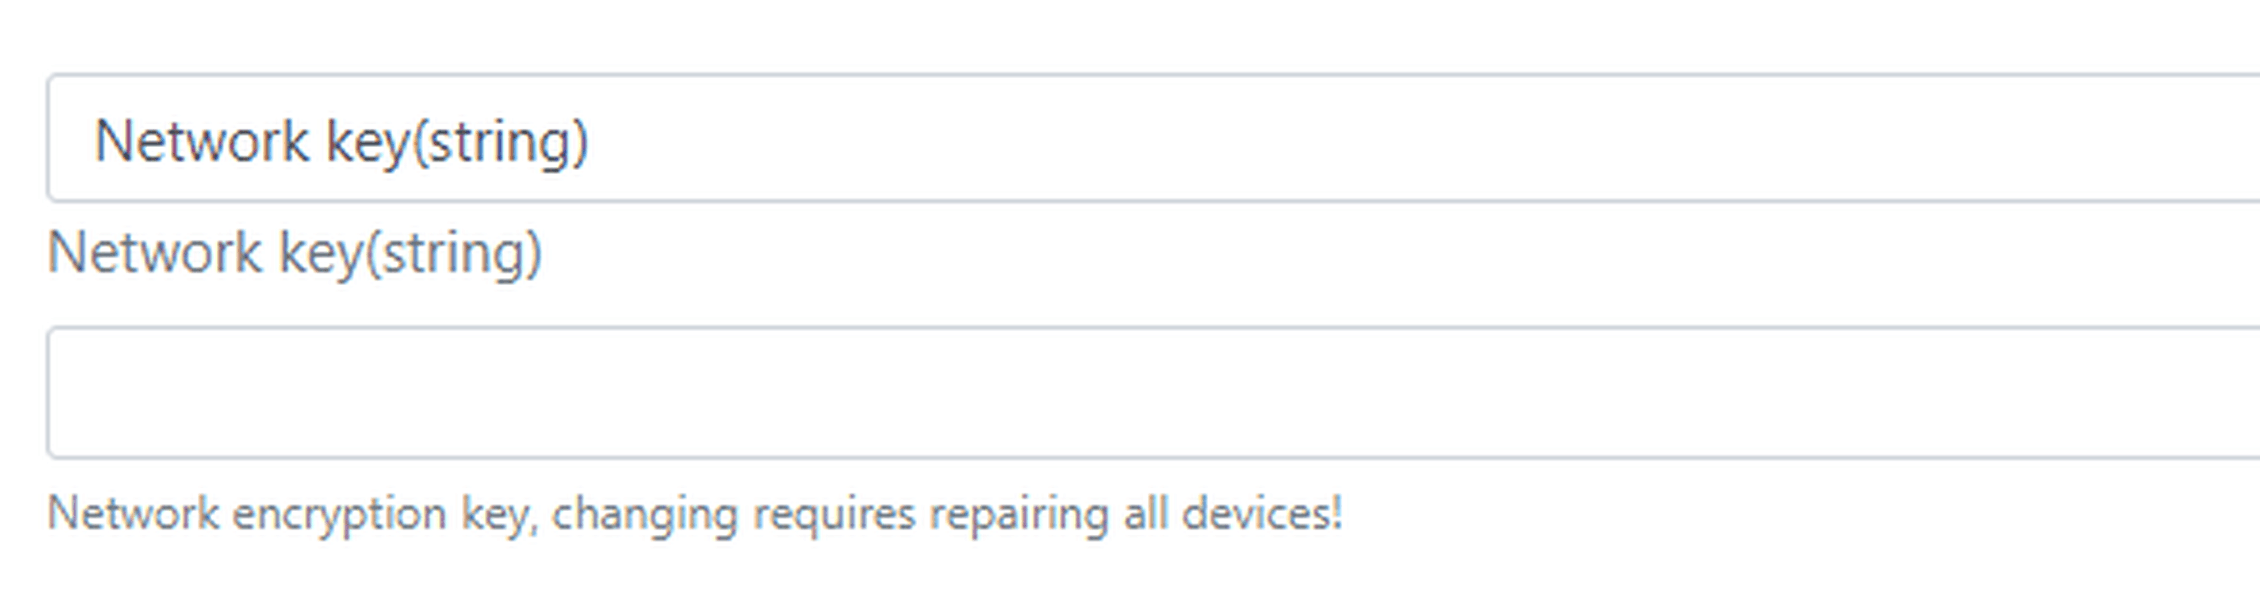
Task: Click inside the second bordered text box
Action: coord(1153,392)
